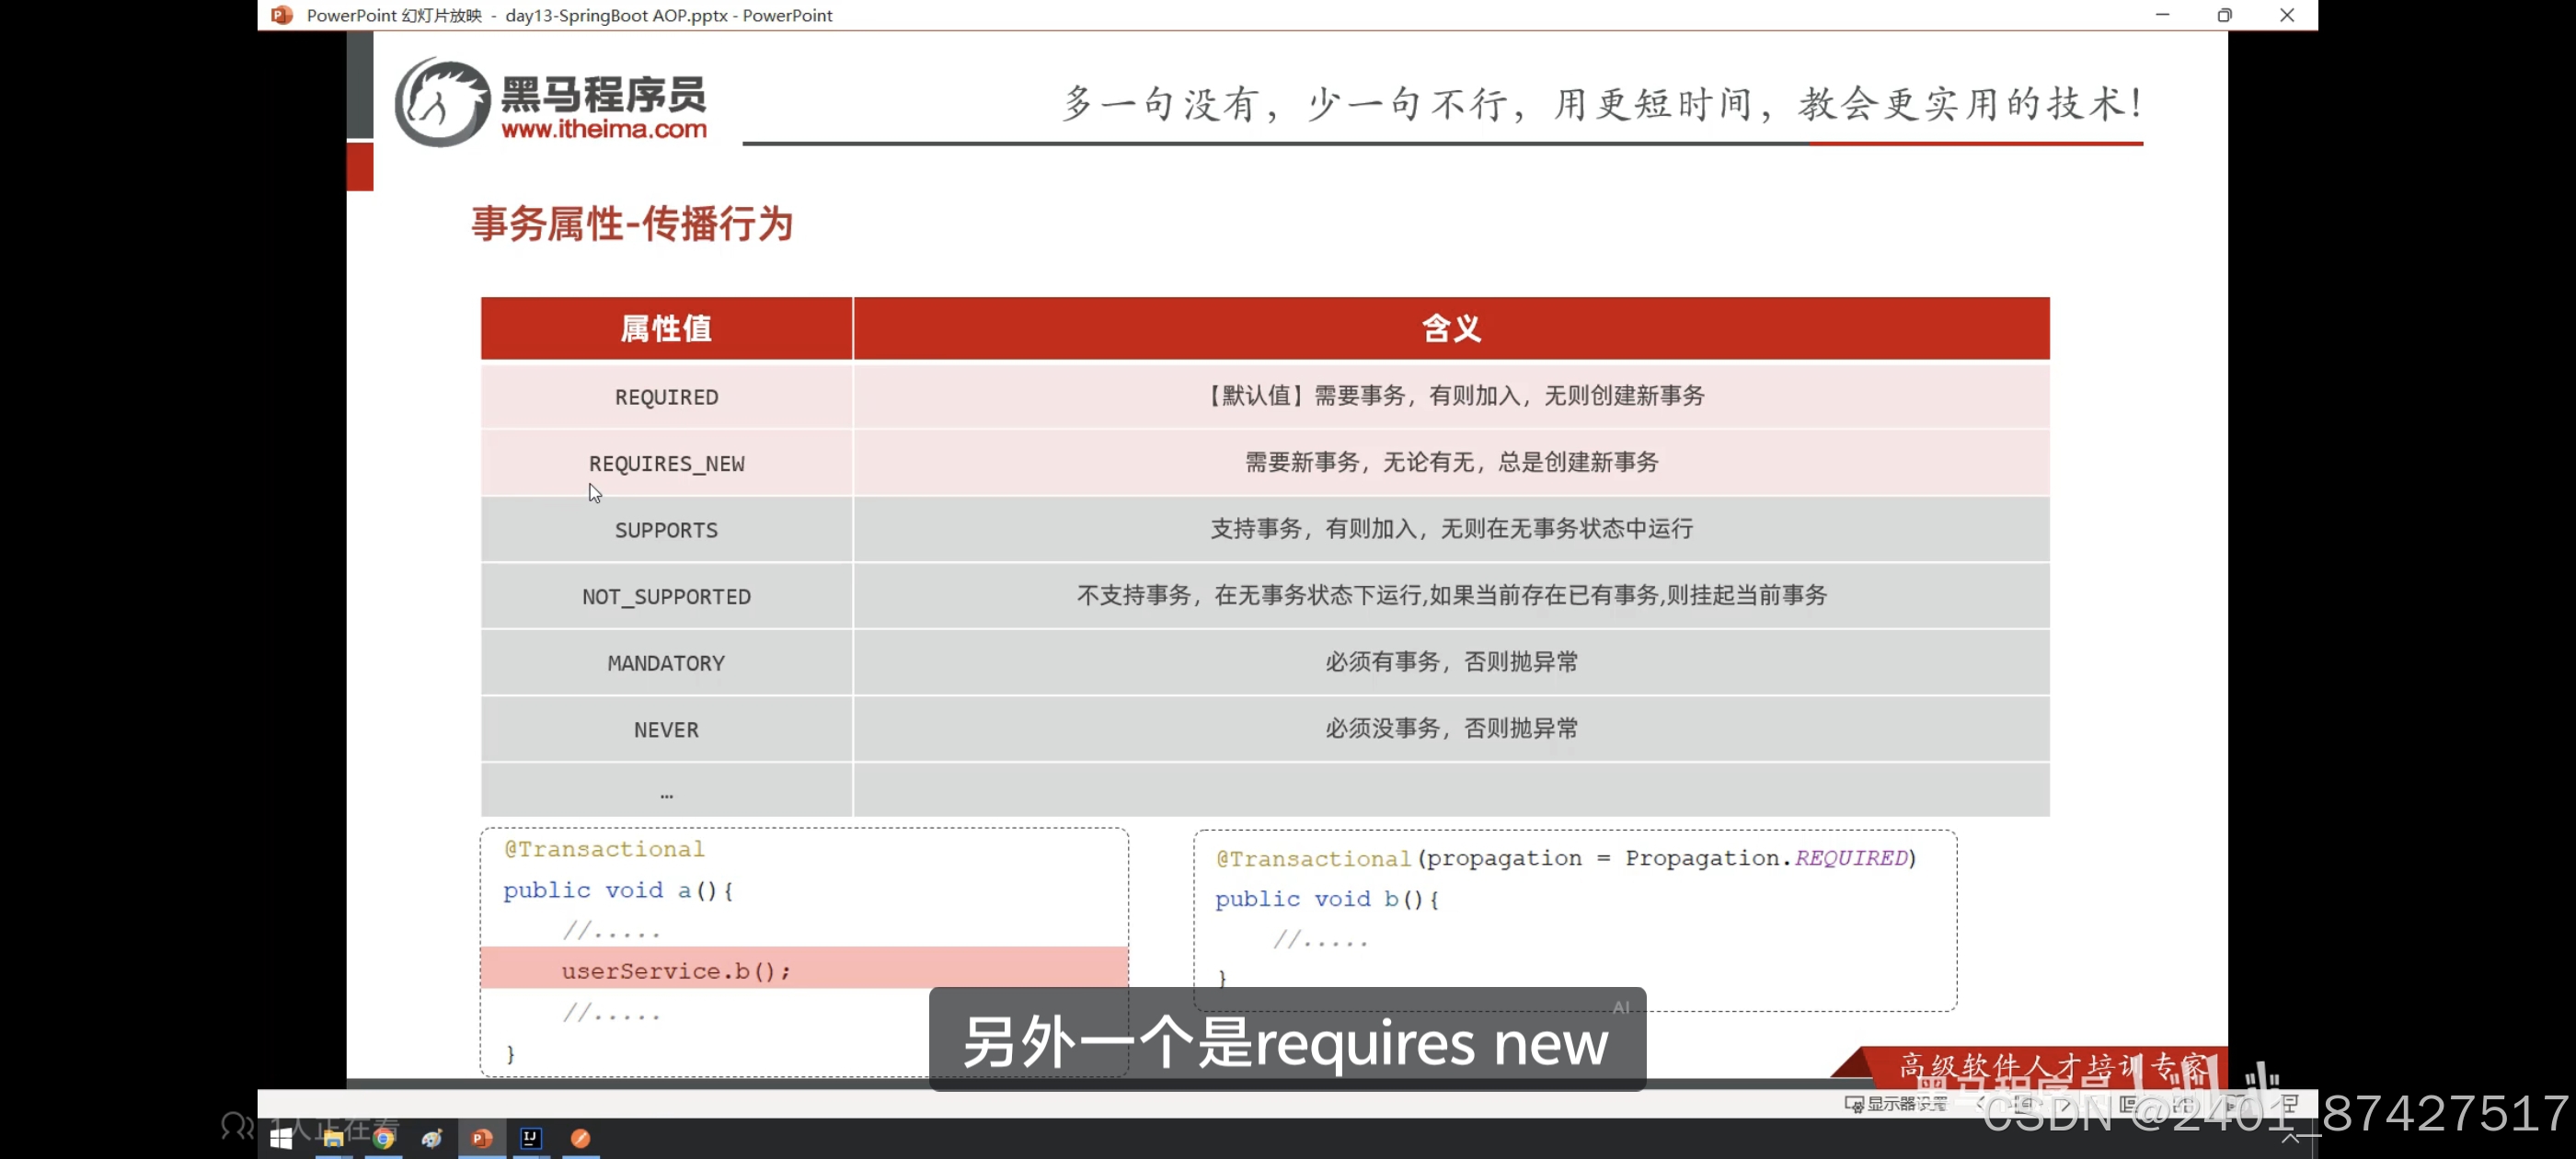Image resolution: width=2576 pixels, height=1159 pixels.
Task: Switch to Google Chrome on the taskbar
Action: coord(383,1138)
